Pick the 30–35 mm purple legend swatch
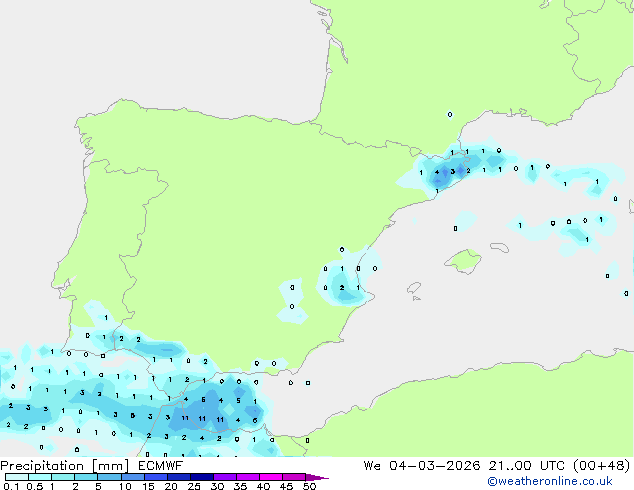The width and height of the screenshot is (634, 490). point(224,477)
